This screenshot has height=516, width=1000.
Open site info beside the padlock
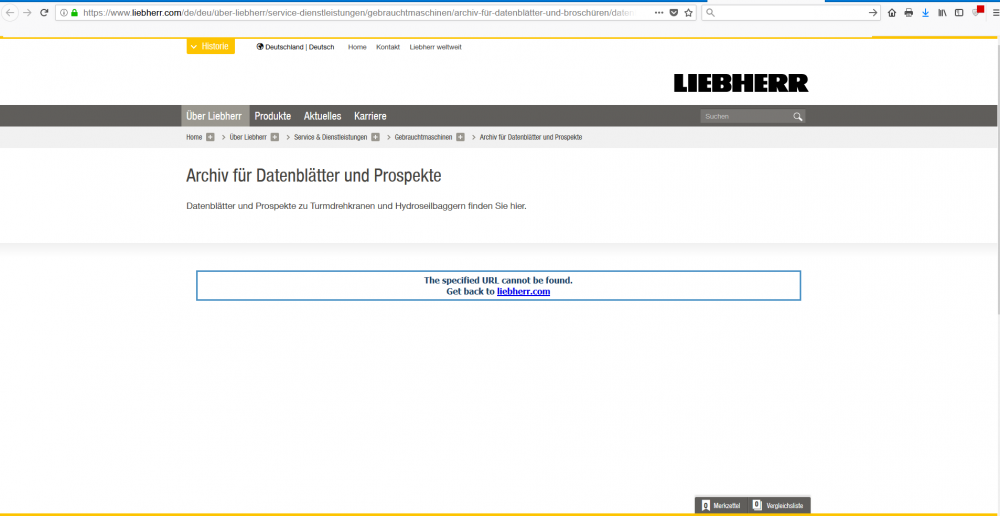pos(64,13)
